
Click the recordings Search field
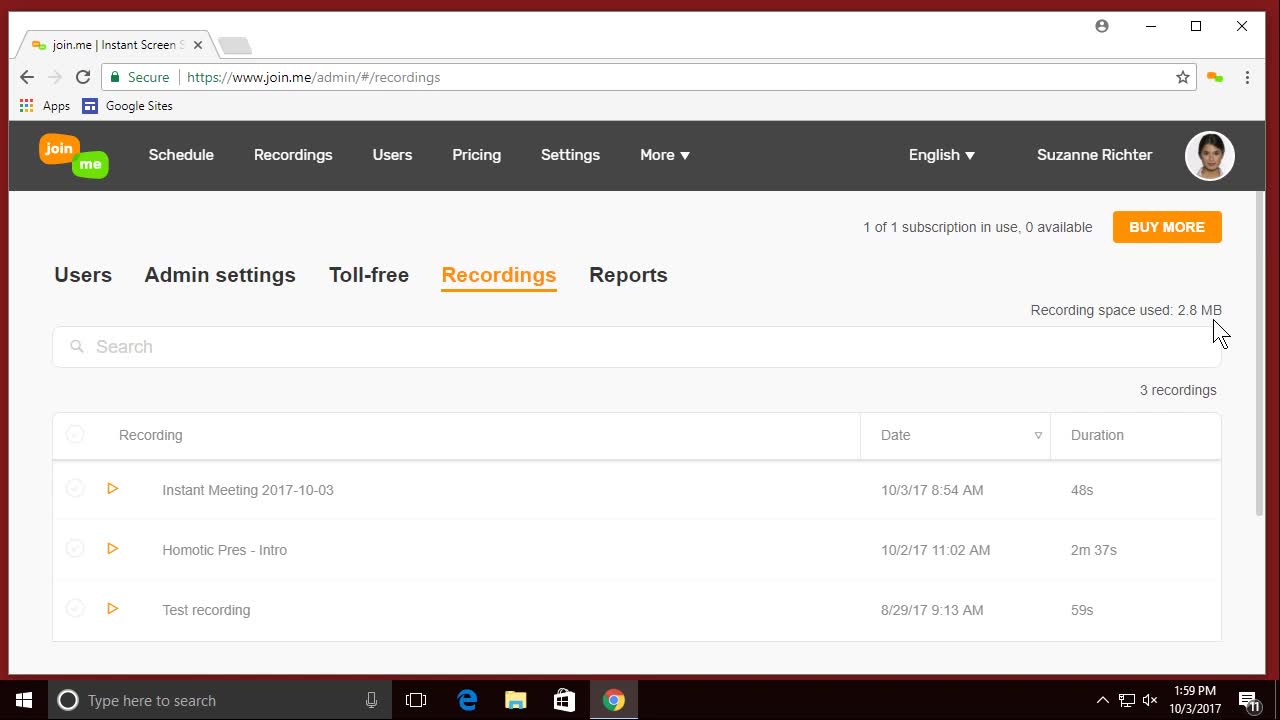coord(637,347)
